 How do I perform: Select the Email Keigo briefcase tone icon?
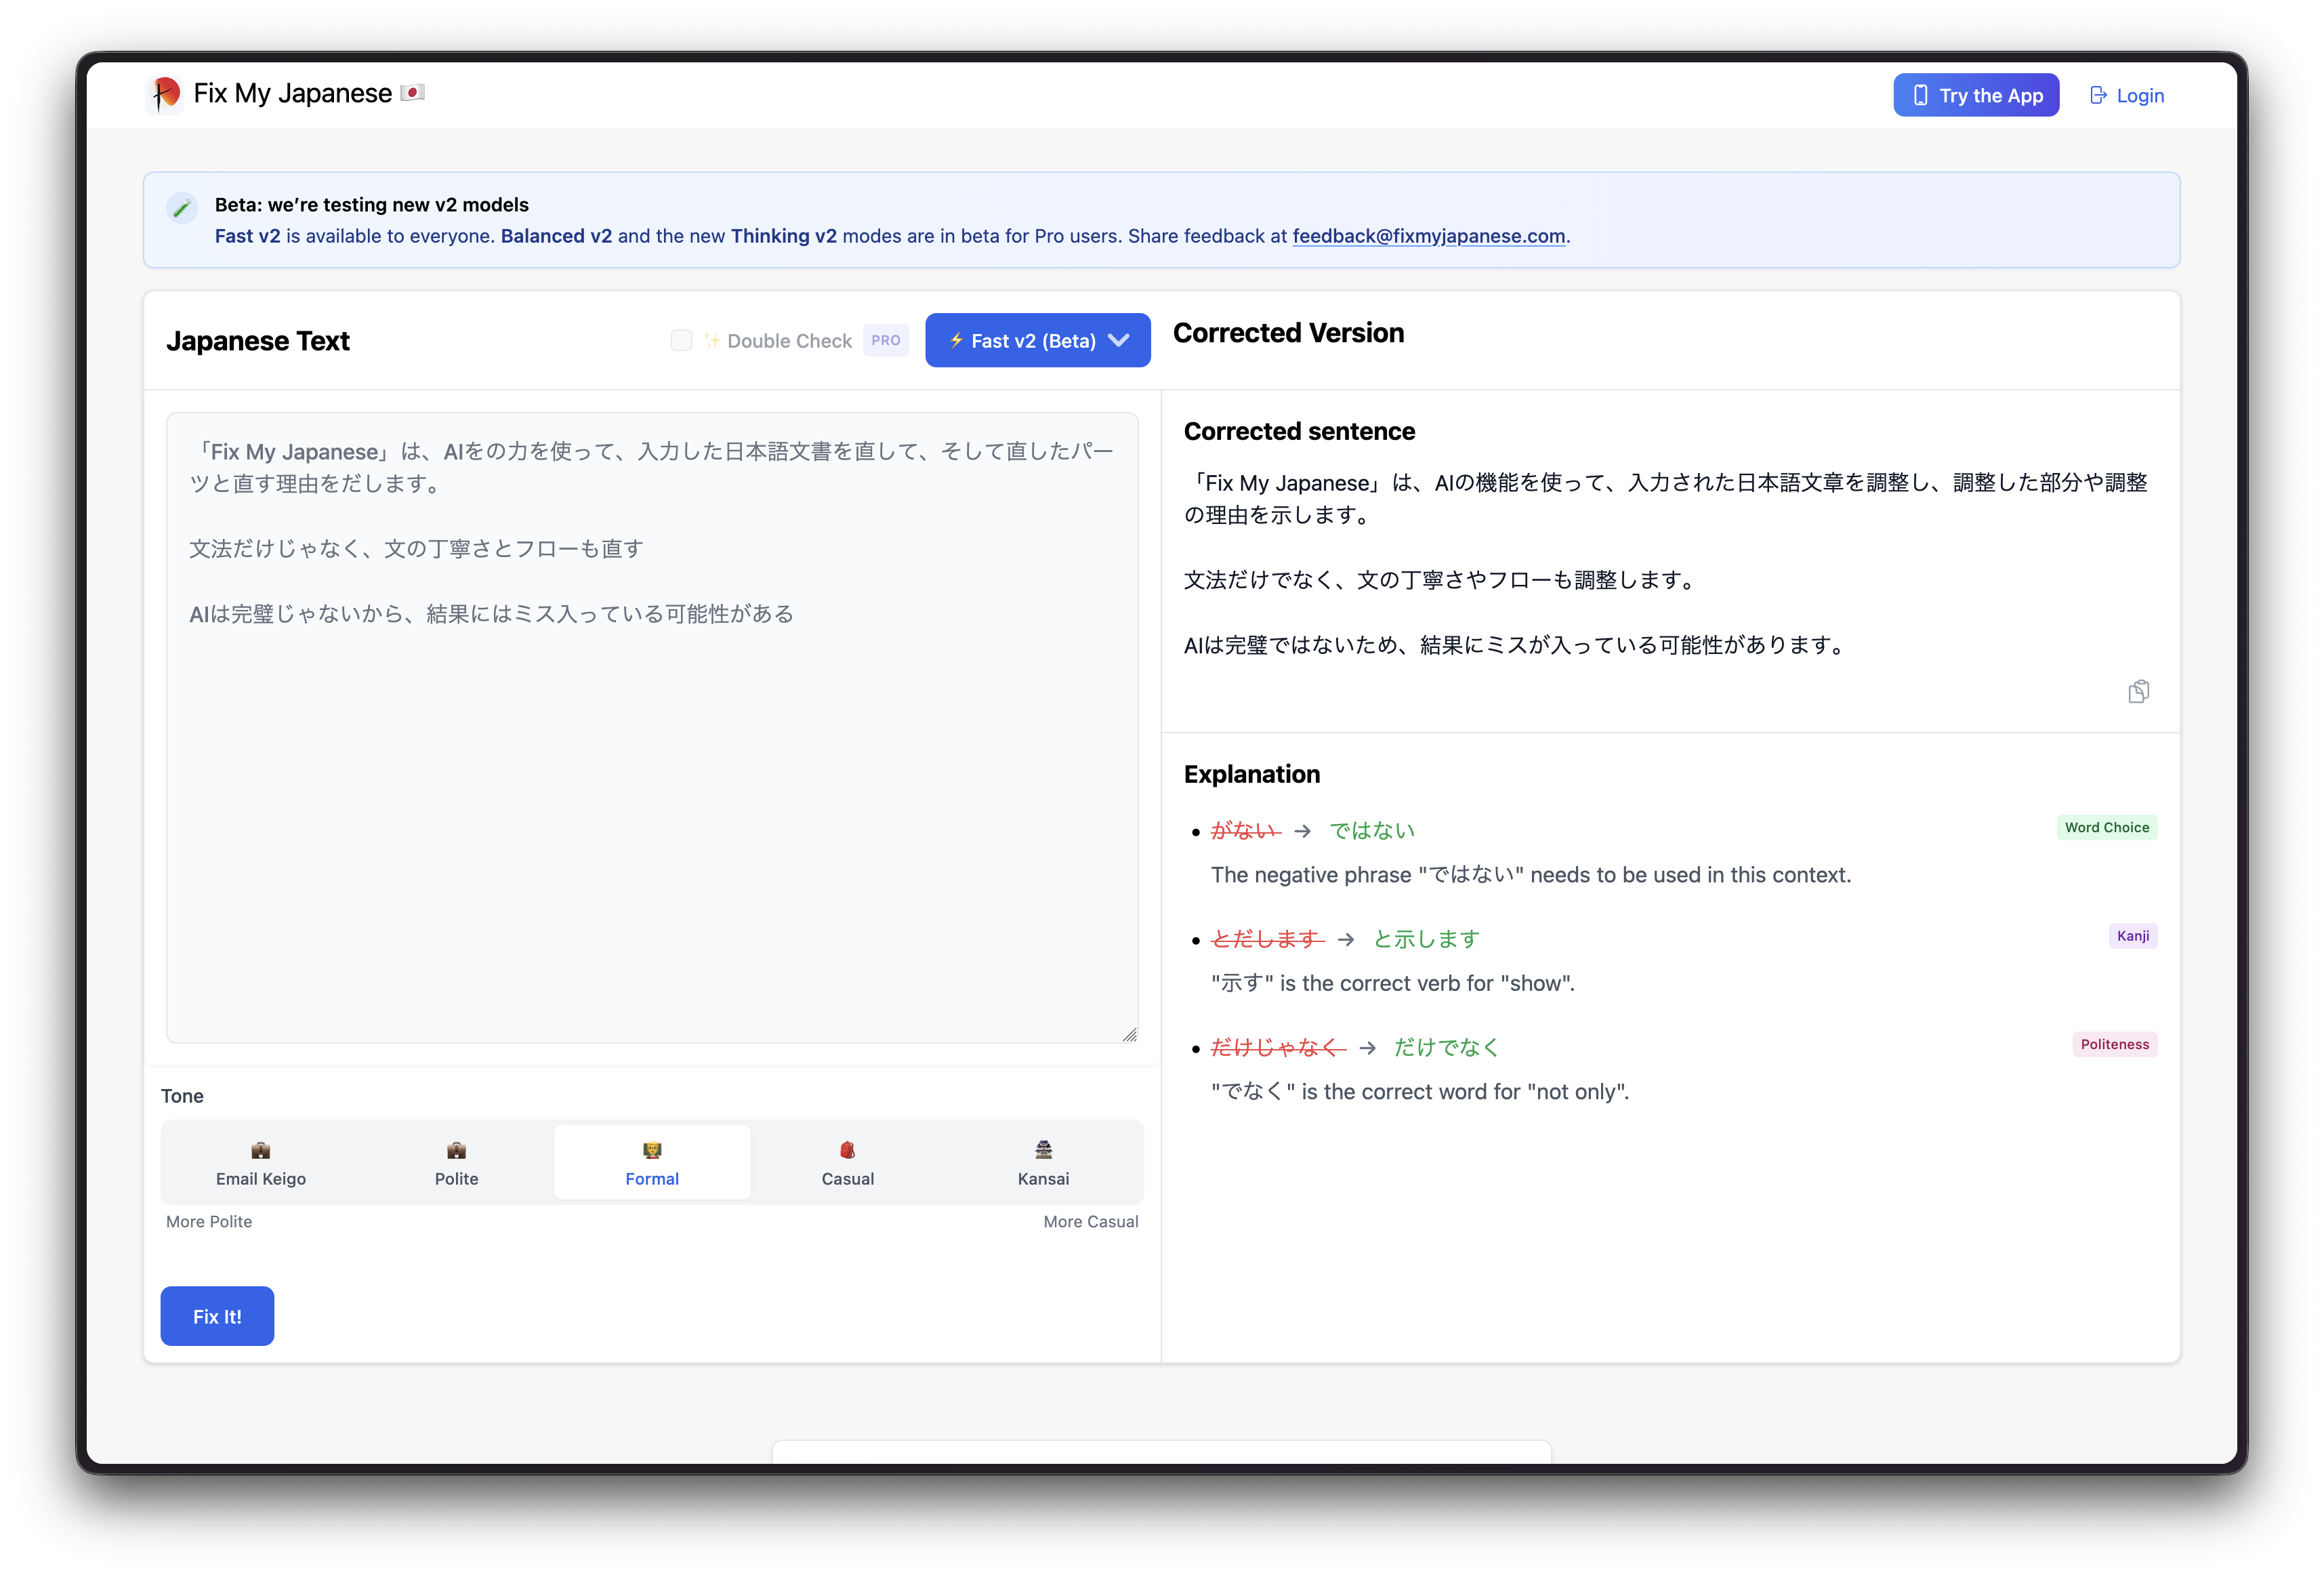[x=260, y=1149]
